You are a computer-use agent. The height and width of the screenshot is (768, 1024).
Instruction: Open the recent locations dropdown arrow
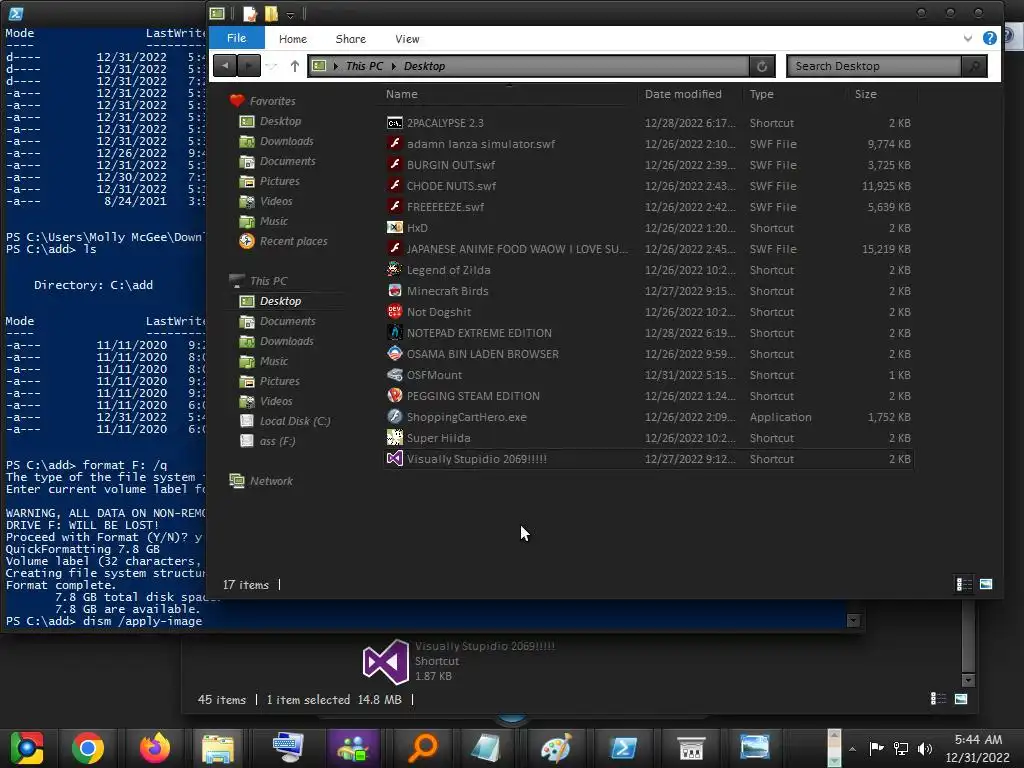(x=272, y=66)
